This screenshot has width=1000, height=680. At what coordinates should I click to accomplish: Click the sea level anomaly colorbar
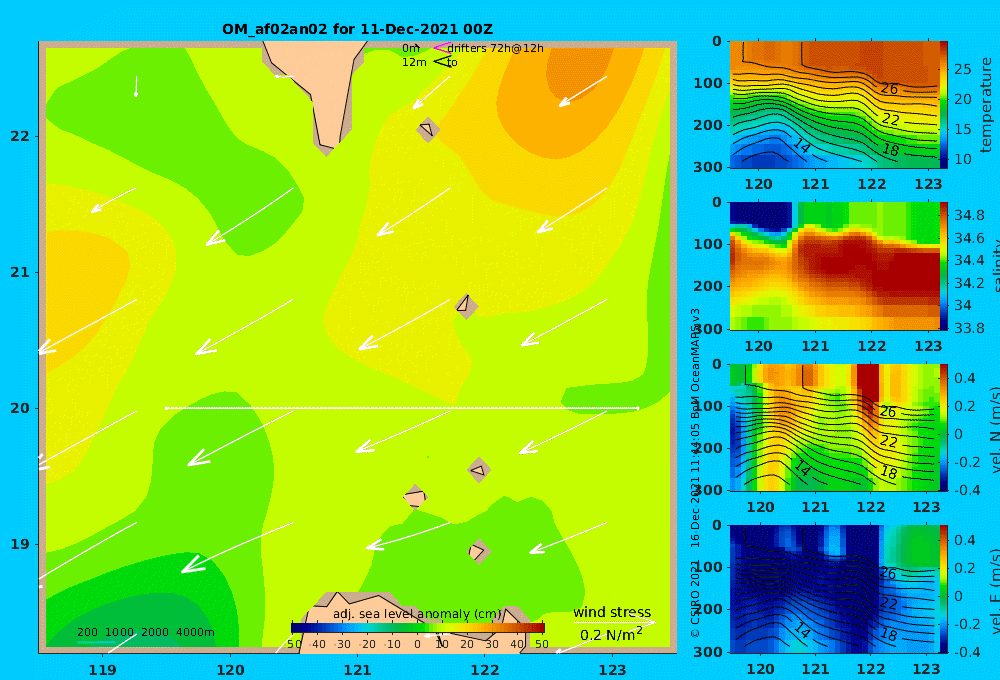418,628
